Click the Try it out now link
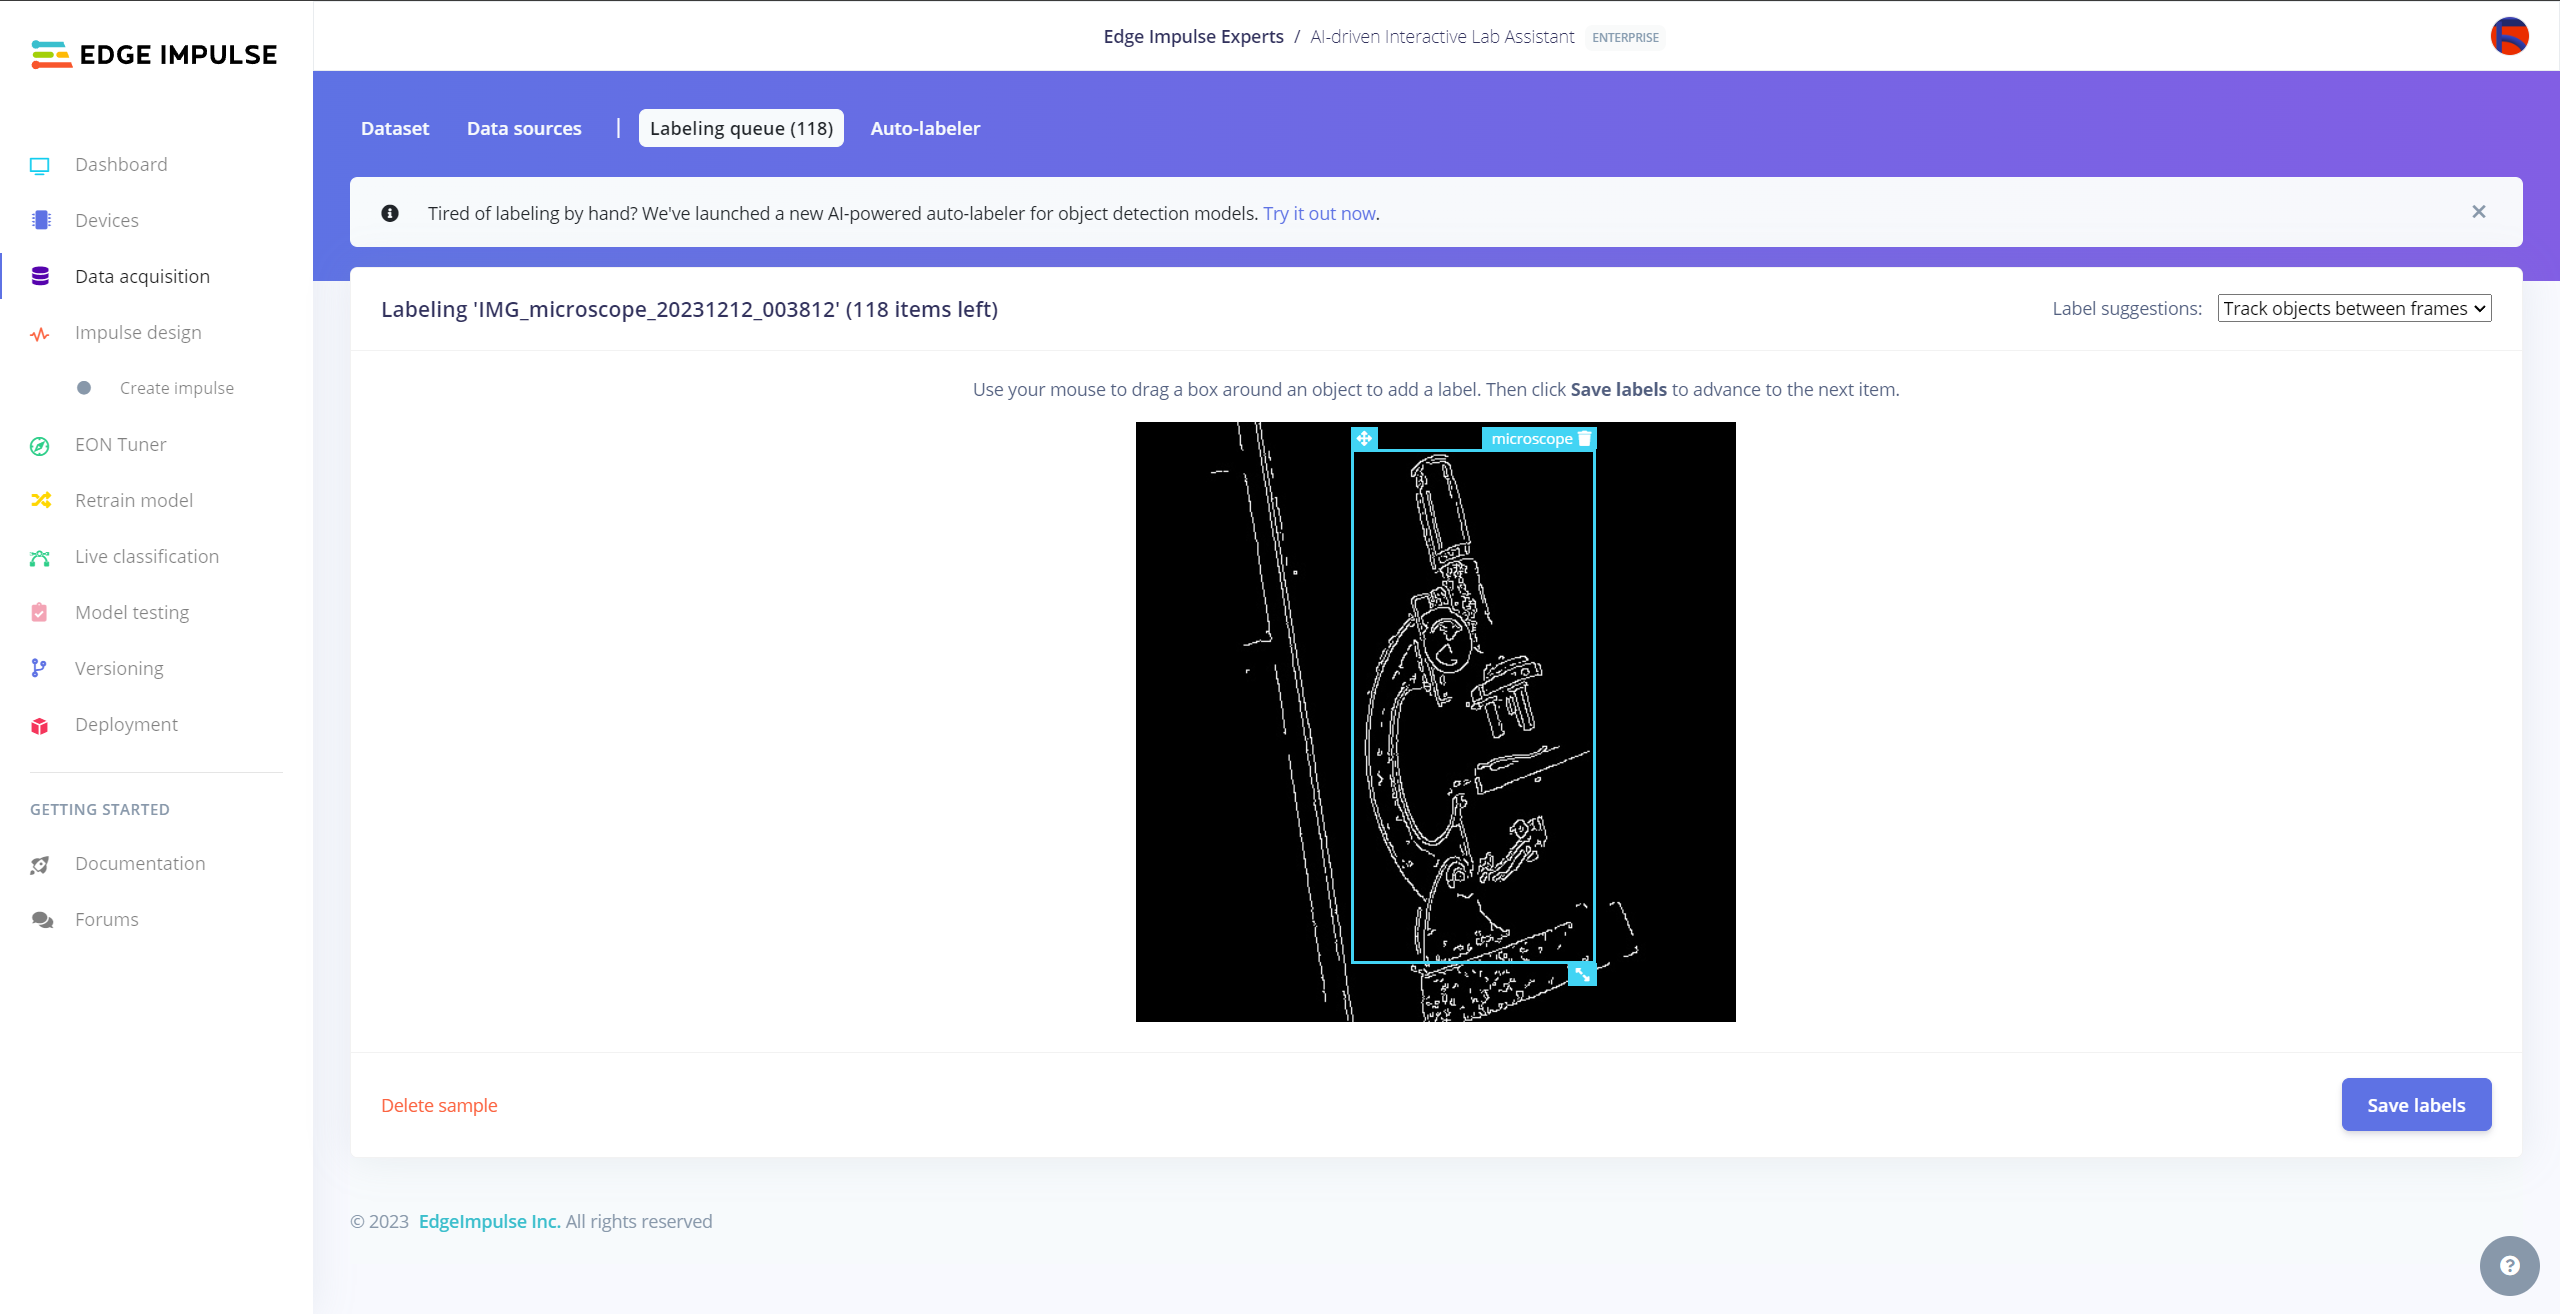 click(1319, 213)
